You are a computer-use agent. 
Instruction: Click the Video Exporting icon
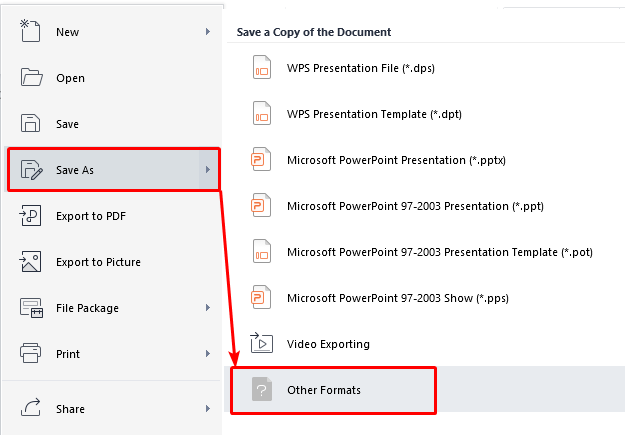pyautogui.click(x=261, y=343)
